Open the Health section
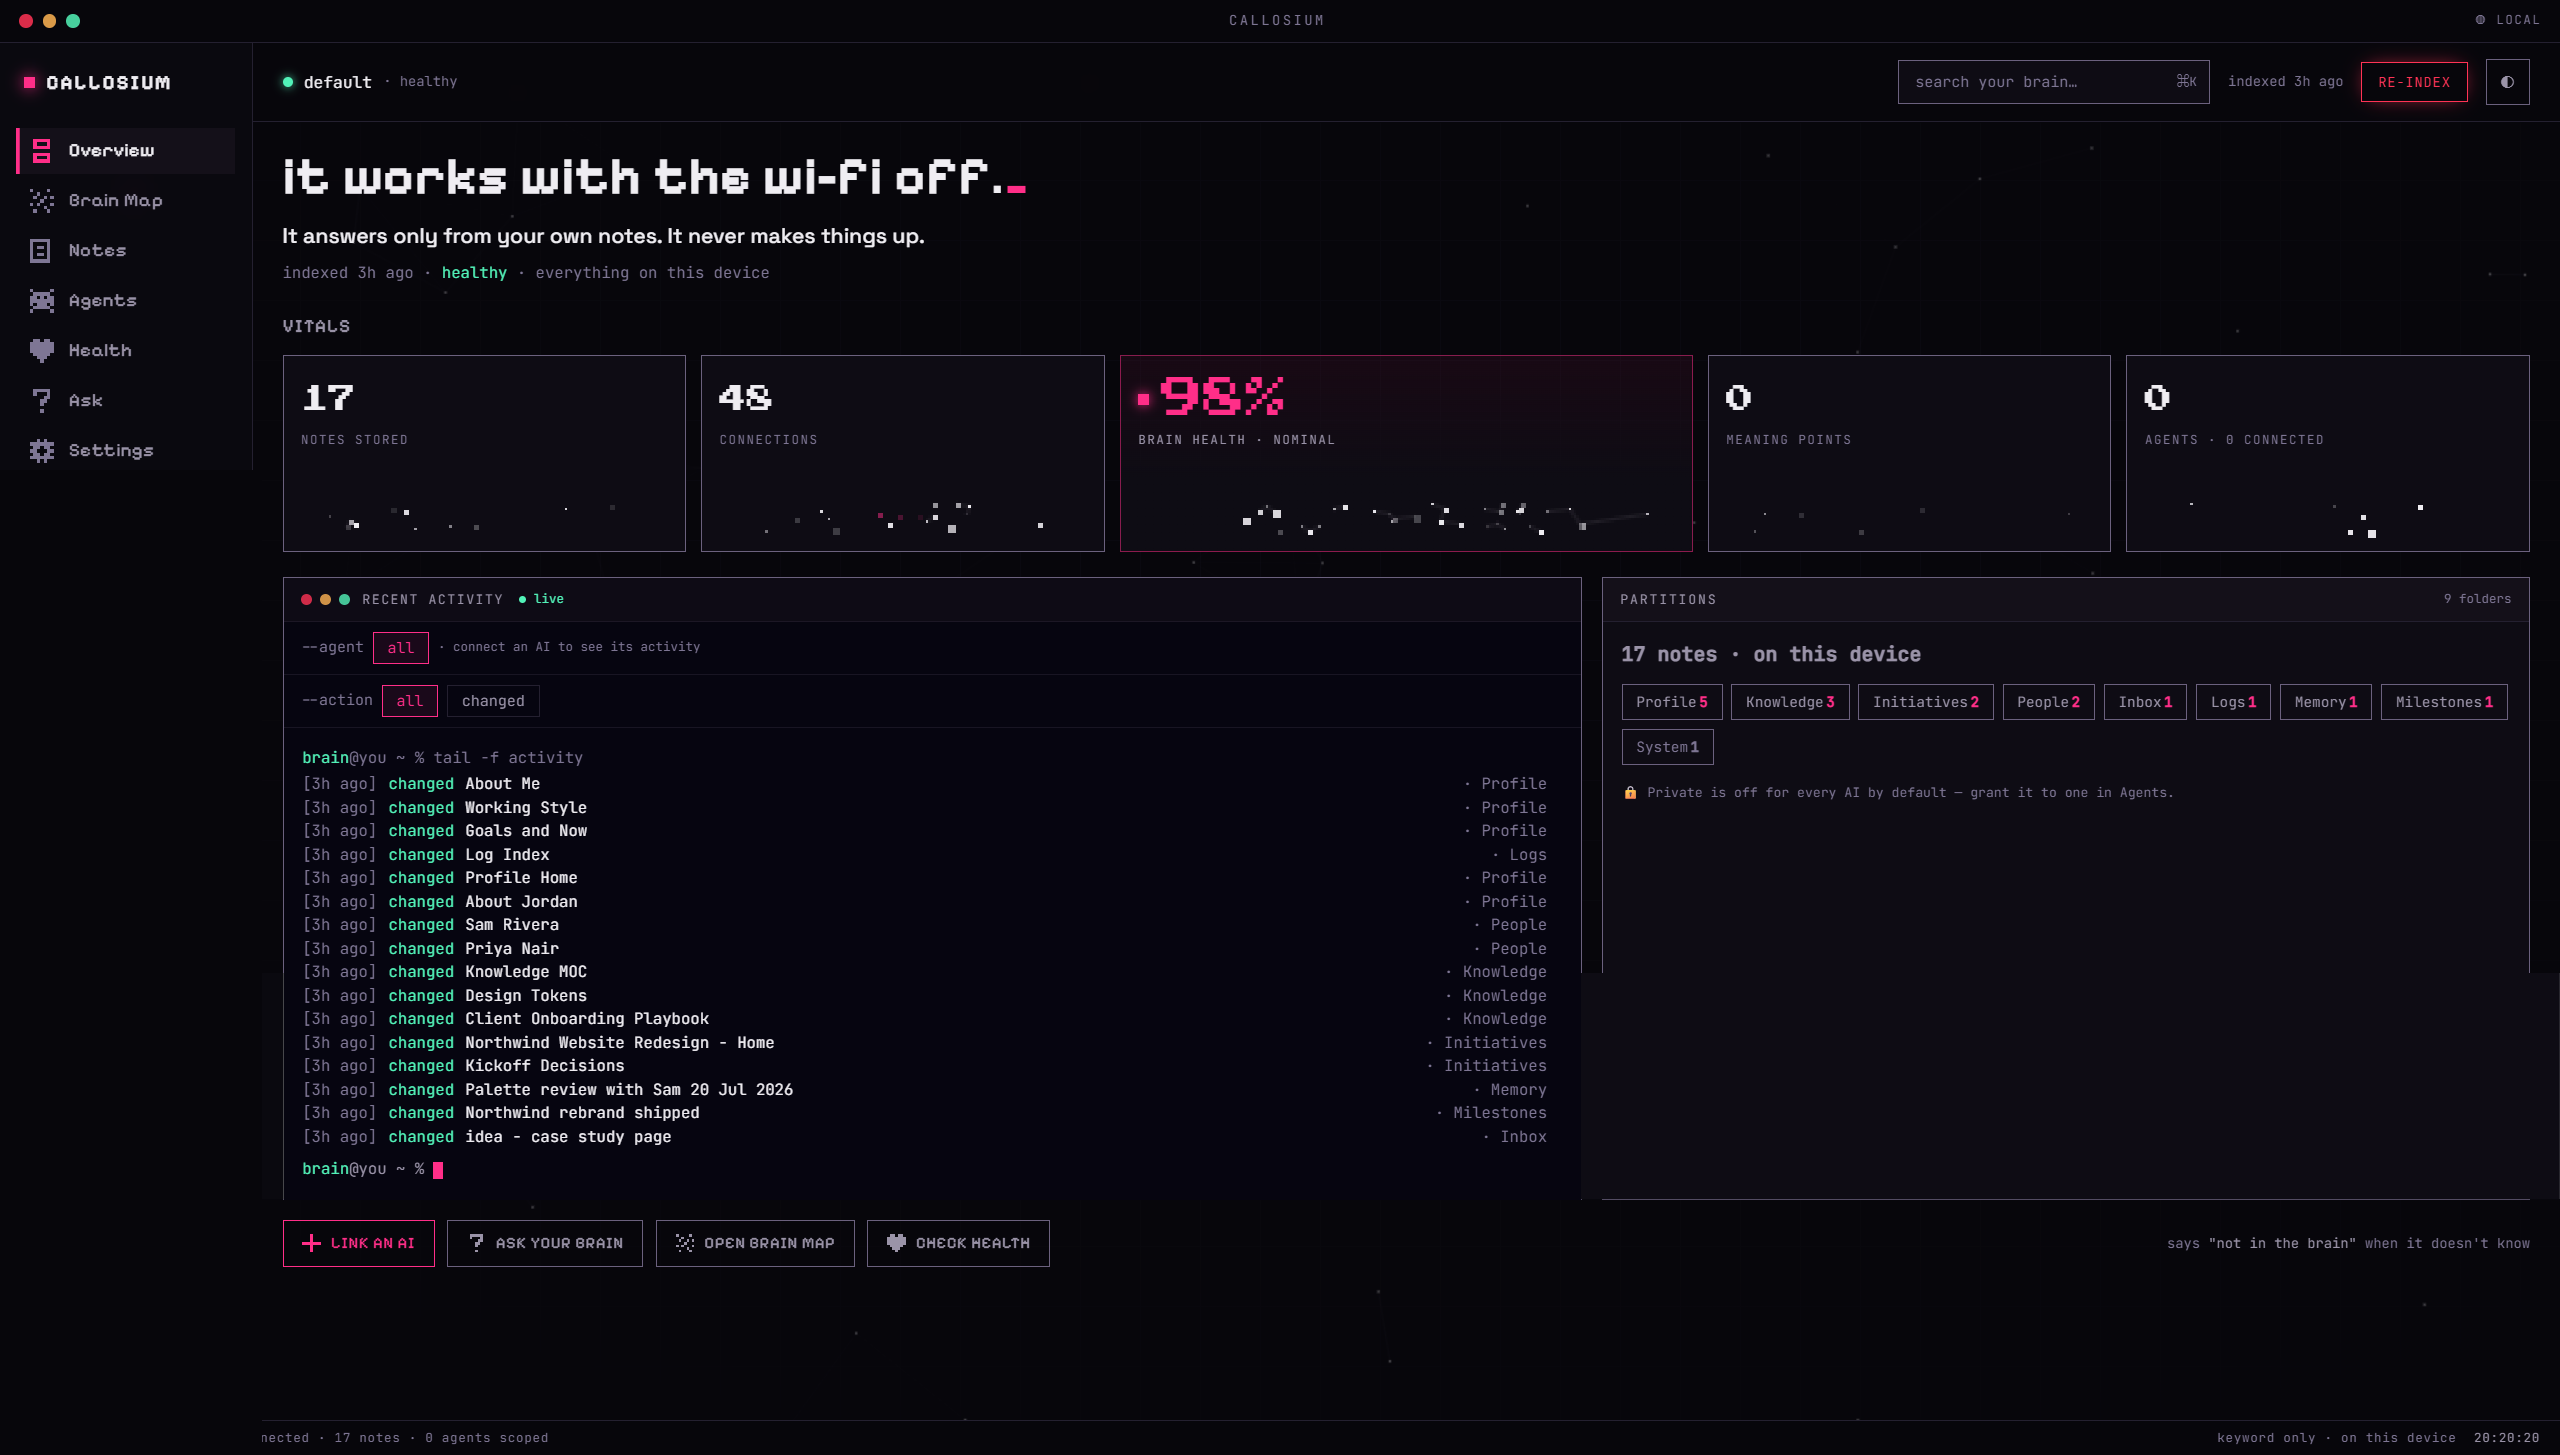Image resolution: width=2560 pixels, height=1455 pixels. 127,351
